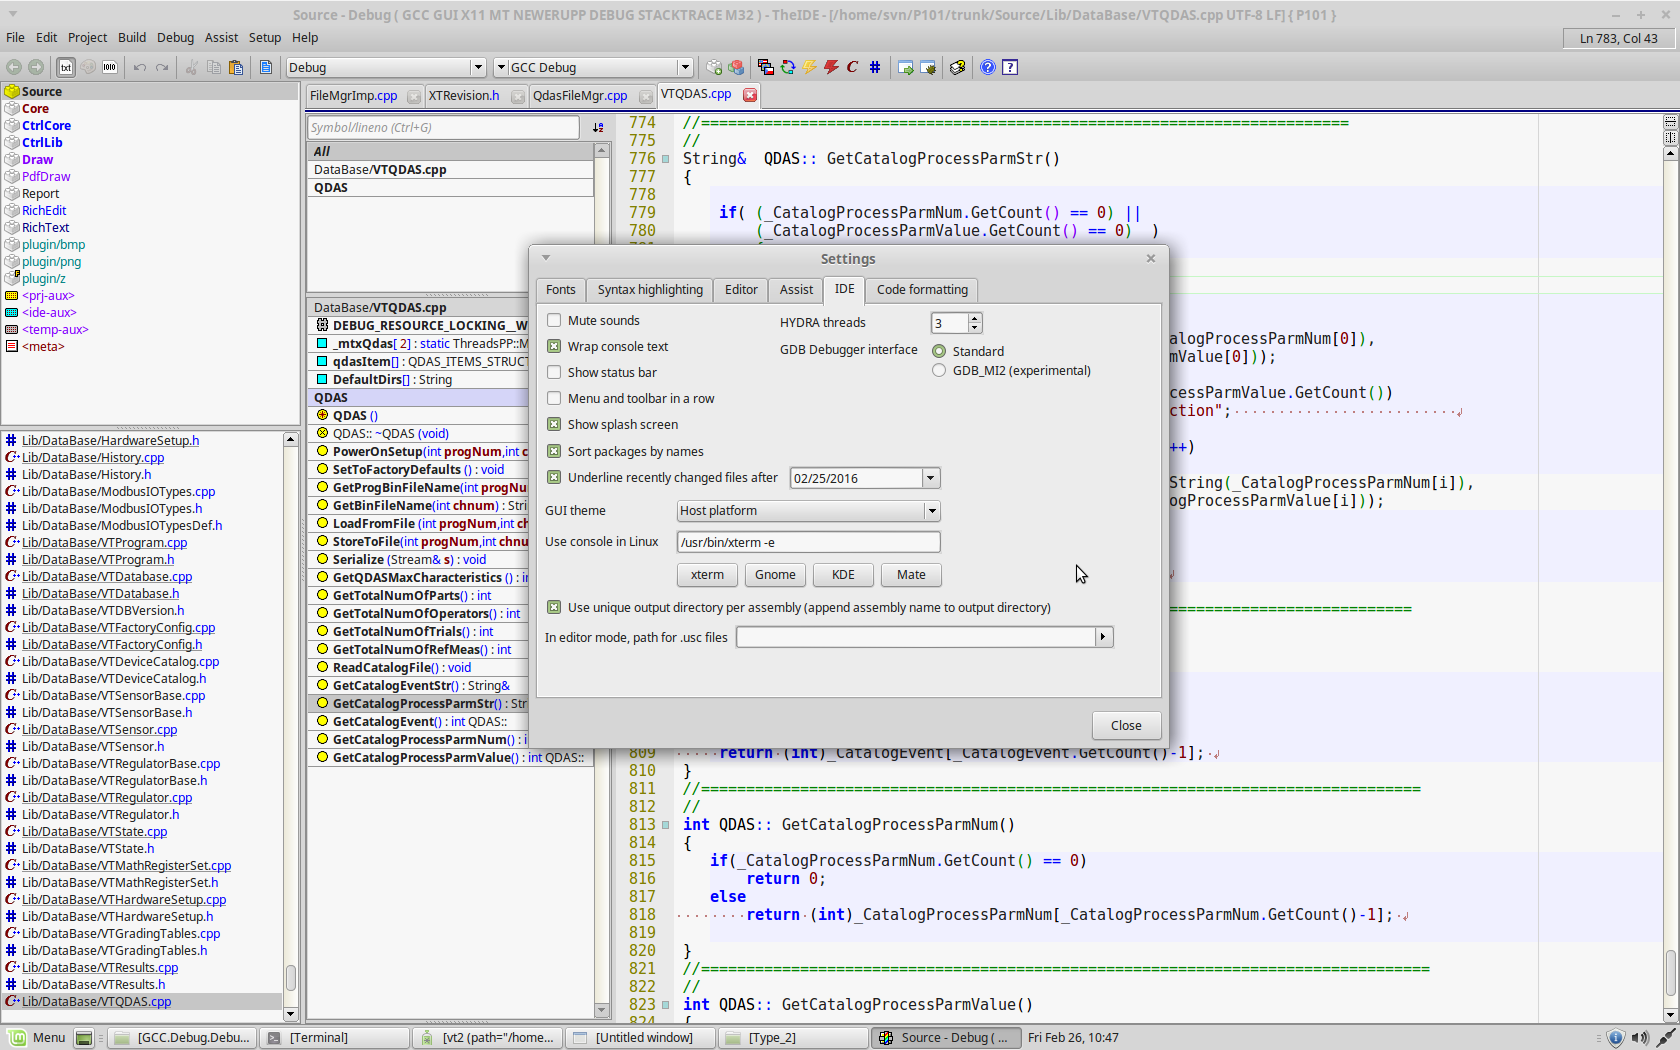Click the undo arrow in the toolbar
This screenshot has height=1050, width=1680.
click(x=140, y=68)
